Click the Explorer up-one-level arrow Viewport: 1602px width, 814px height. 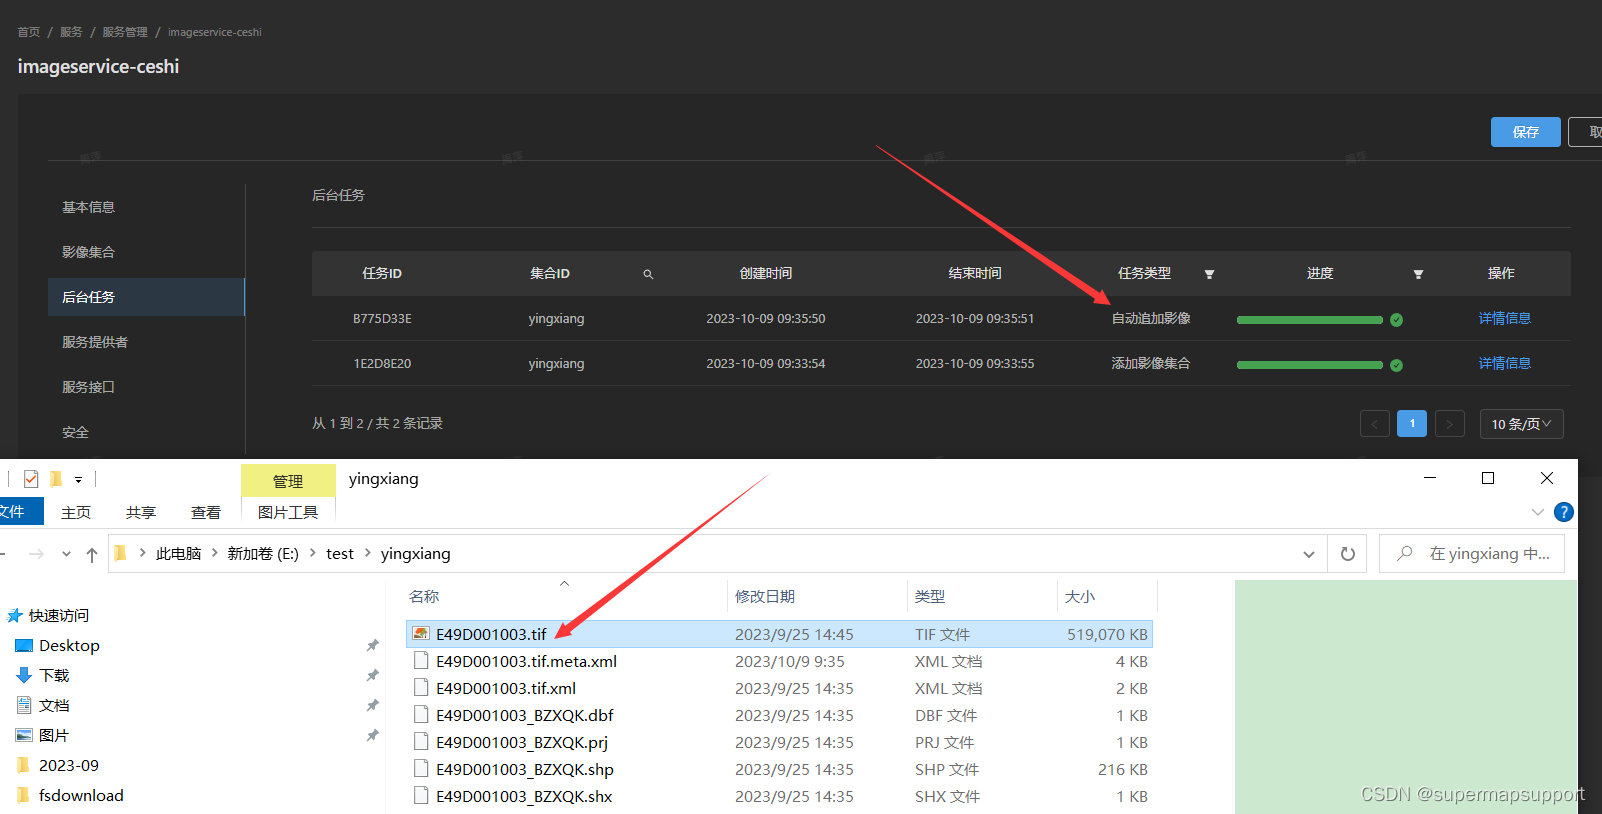[x=92, y=554]
